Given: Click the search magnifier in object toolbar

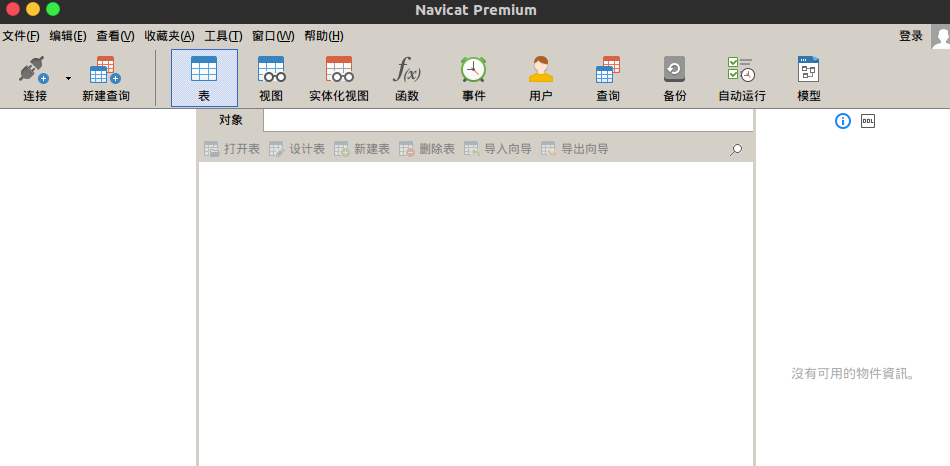Looking at the screenshot, I should coord(737,149).
